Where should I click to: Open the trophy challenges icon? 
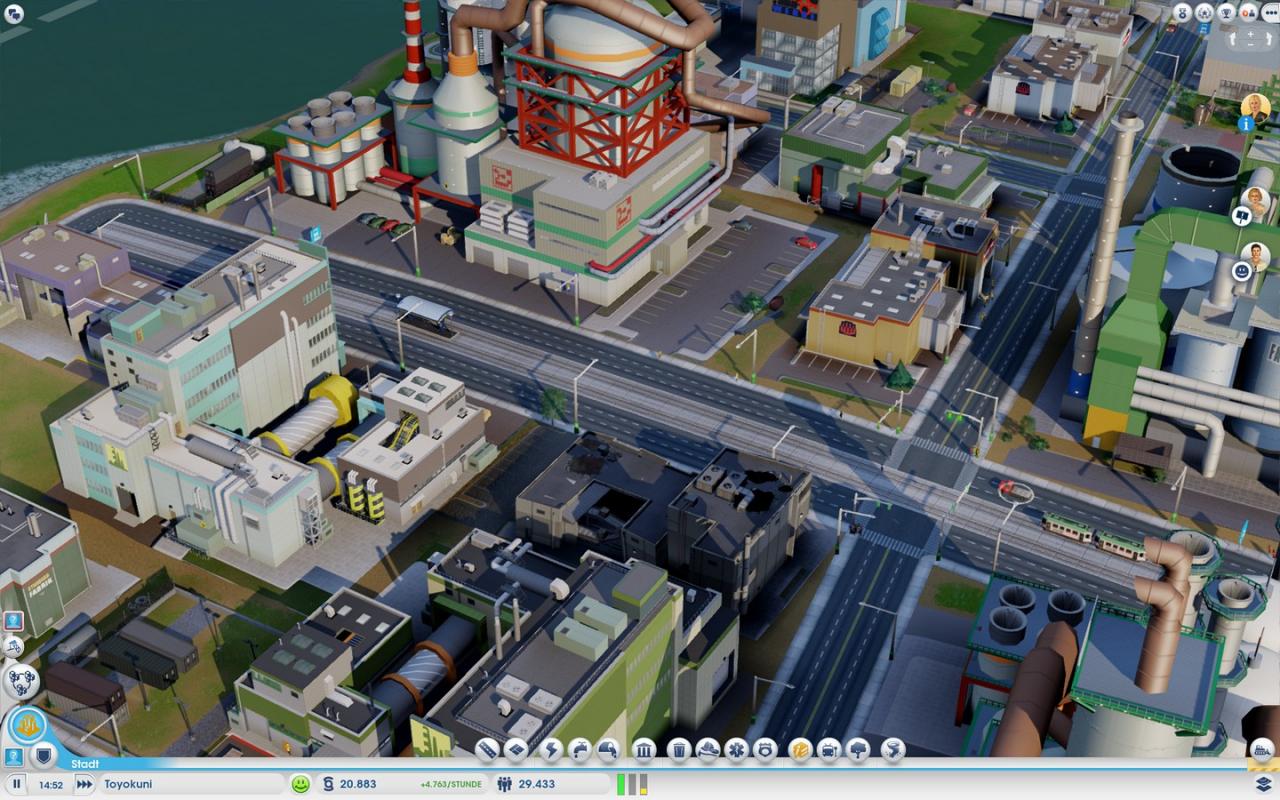(1228, 13)
